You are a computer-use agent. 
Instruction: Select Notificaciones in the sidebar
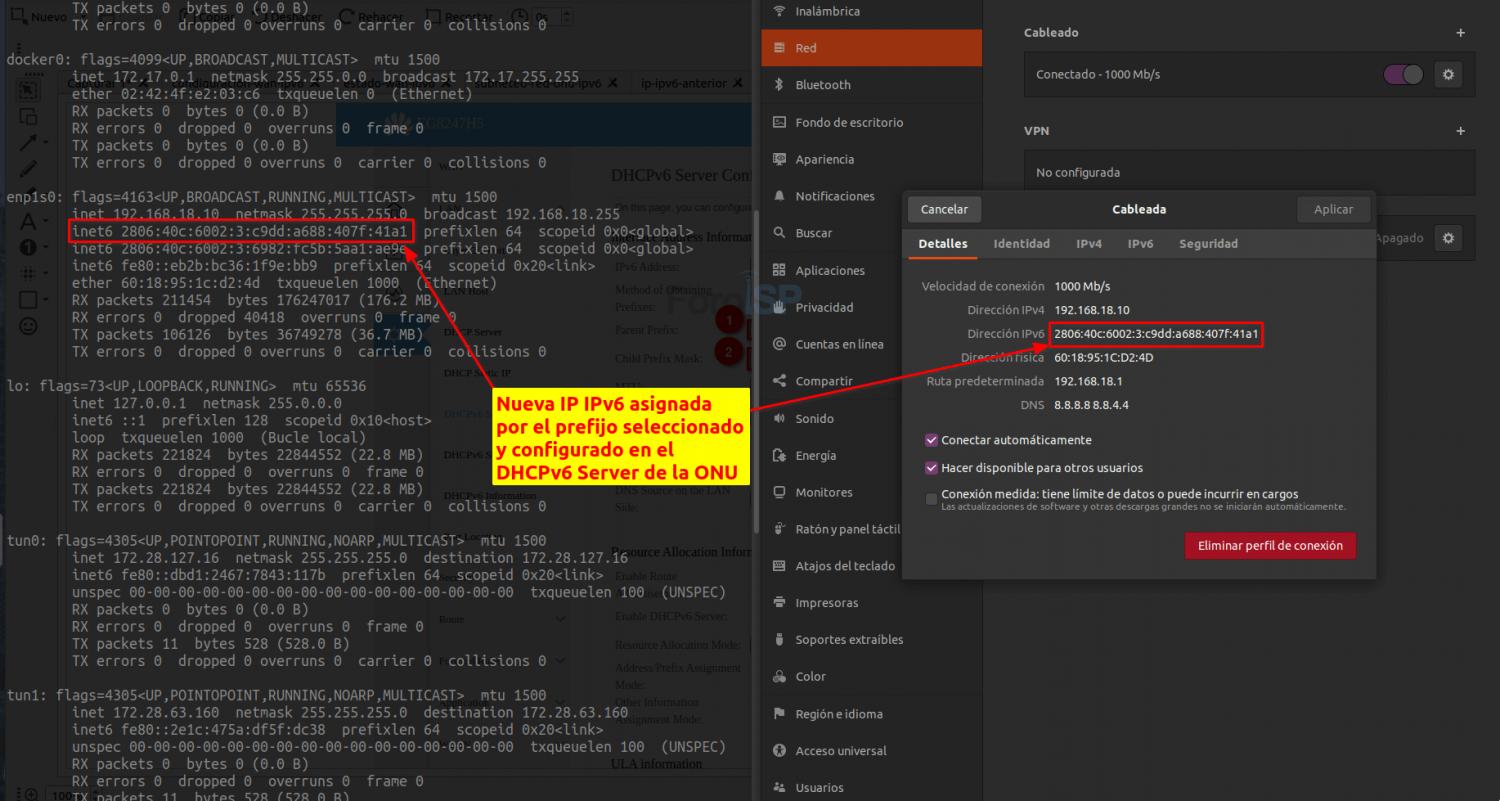click(834, 196)
